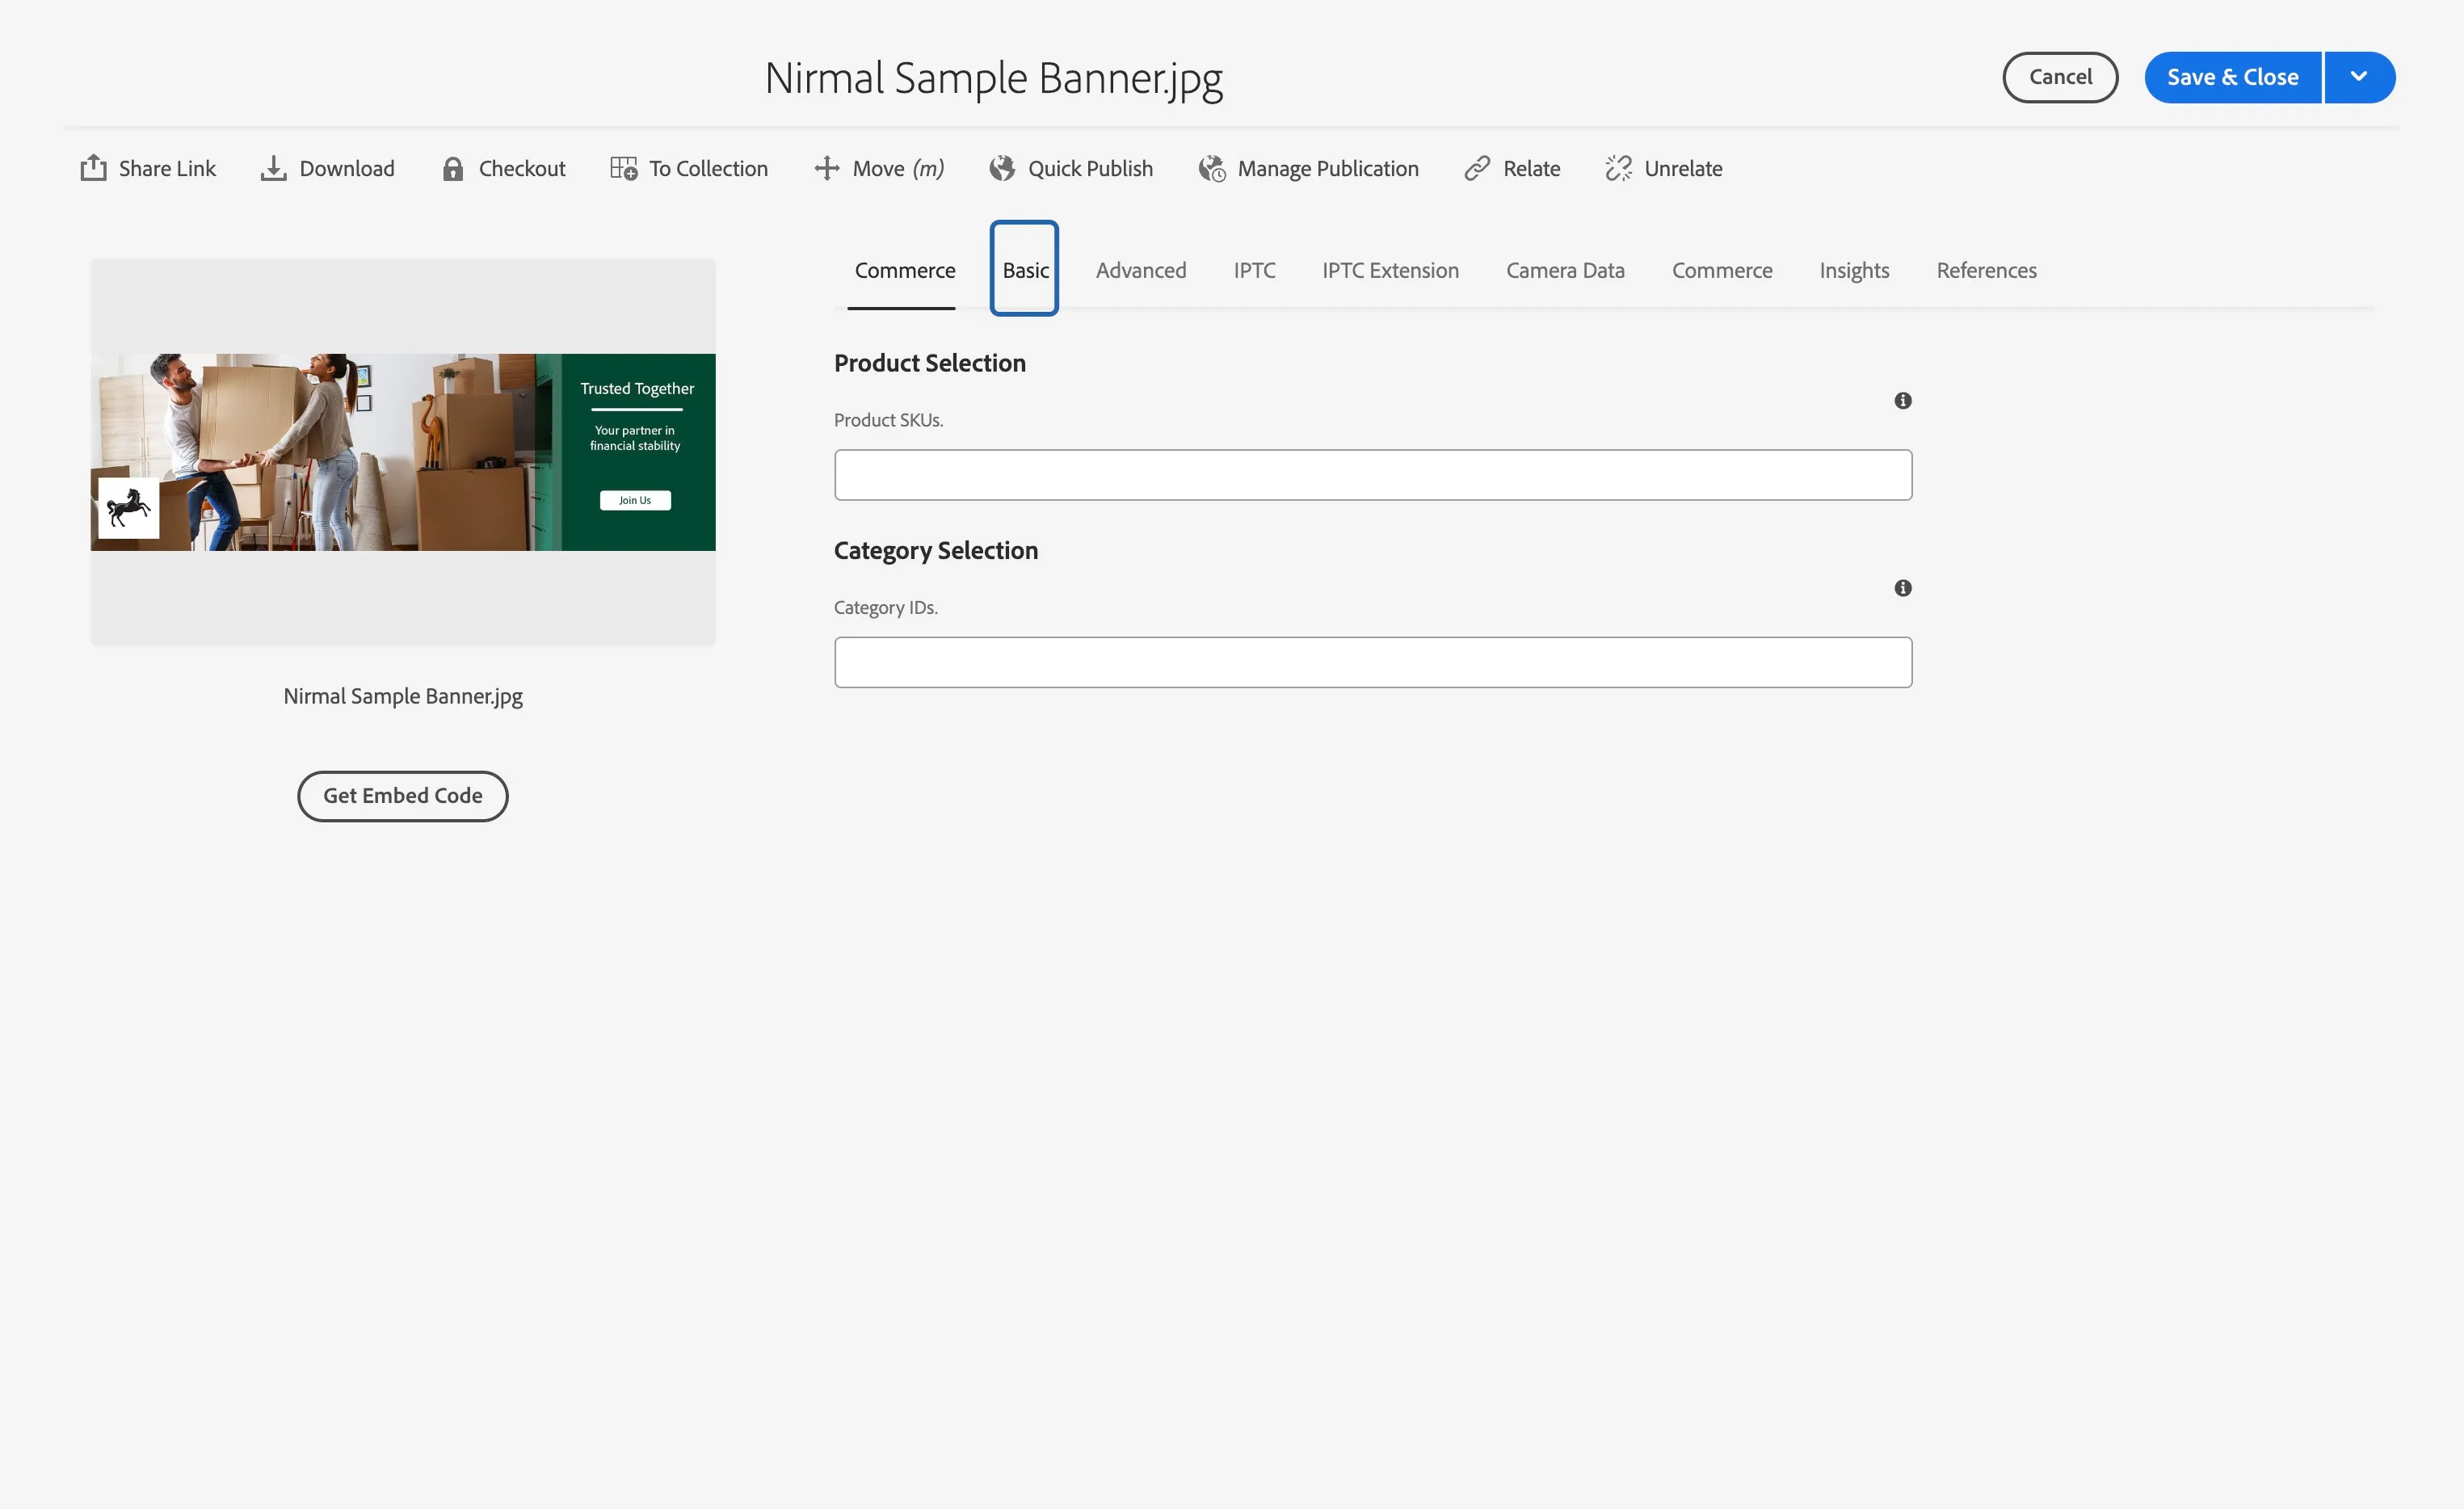Screen dimensions: 2464x1509
Task: Open the Commerce tab next to Camera Data
Action: click(x=1722, y=270)
